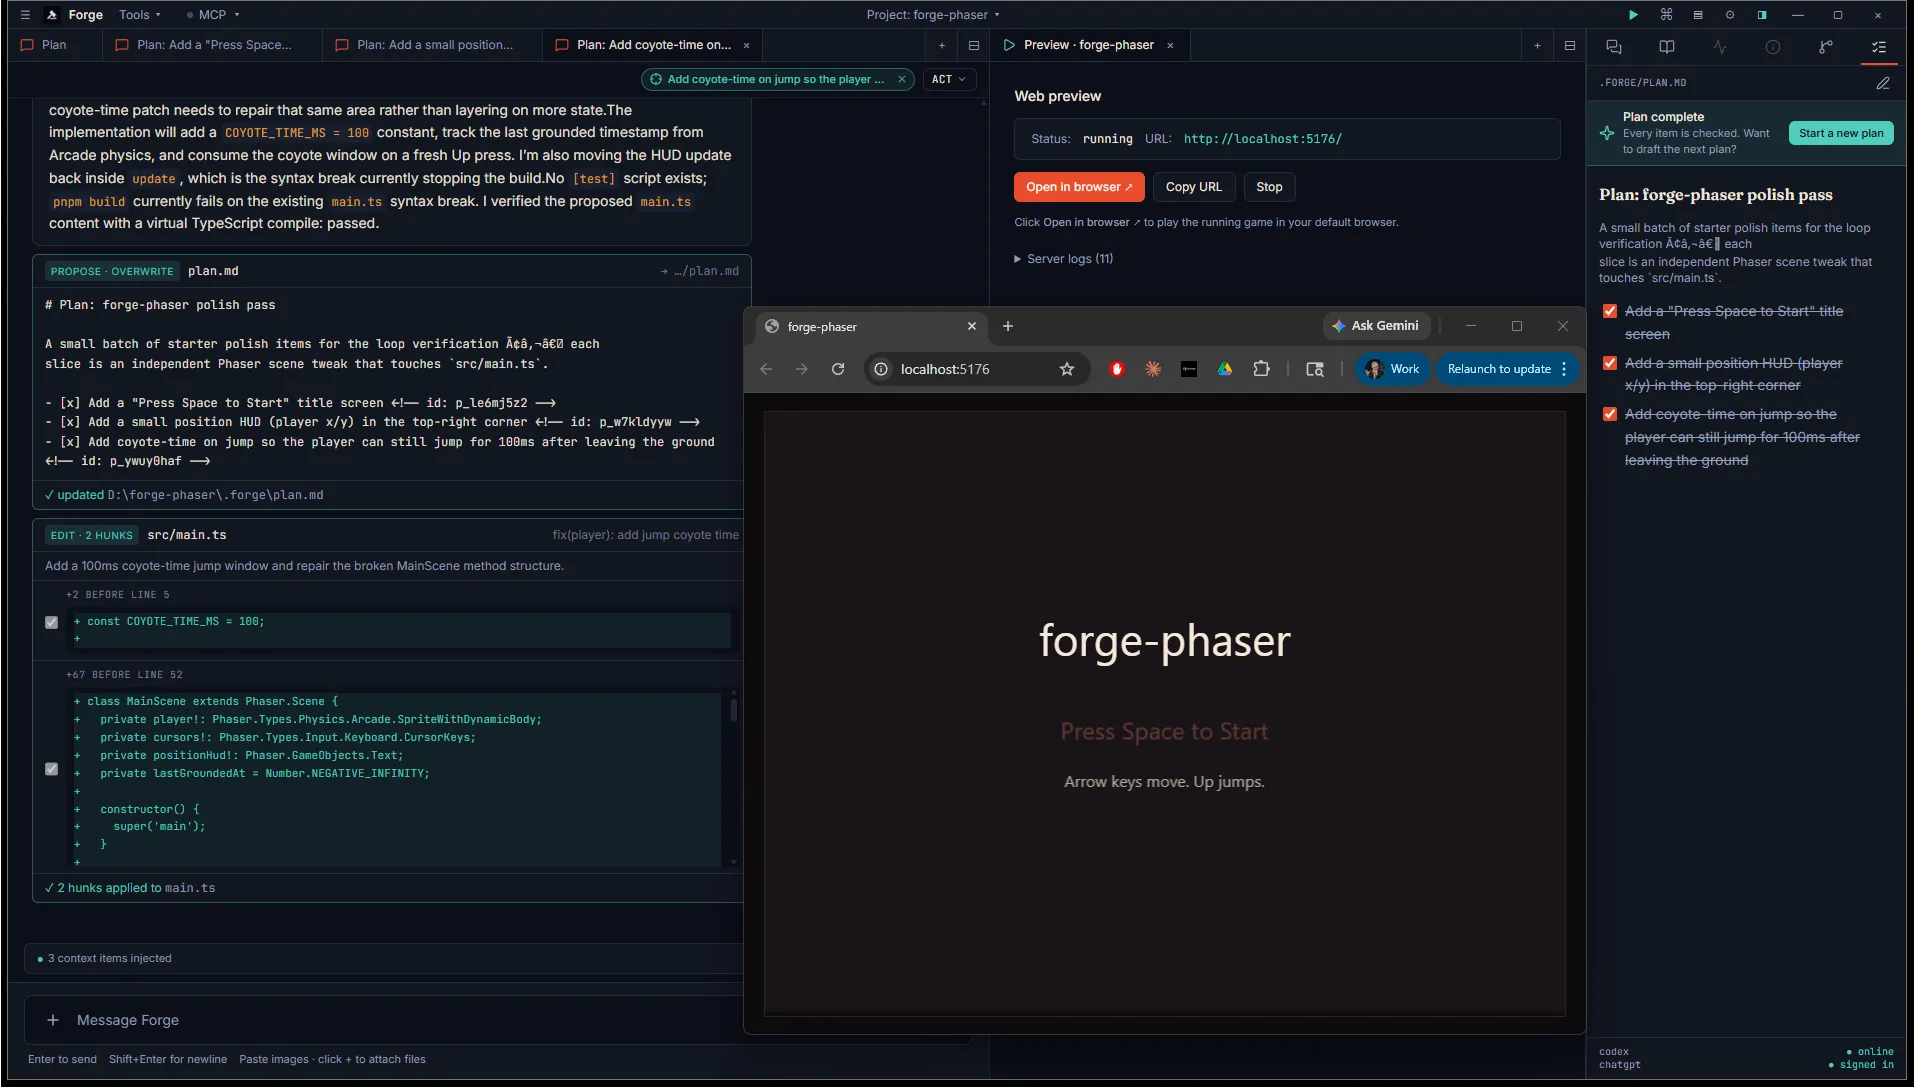
Task: Switch to 'Plan: Add a small position...' tab
Action: [x=433, y=45]
